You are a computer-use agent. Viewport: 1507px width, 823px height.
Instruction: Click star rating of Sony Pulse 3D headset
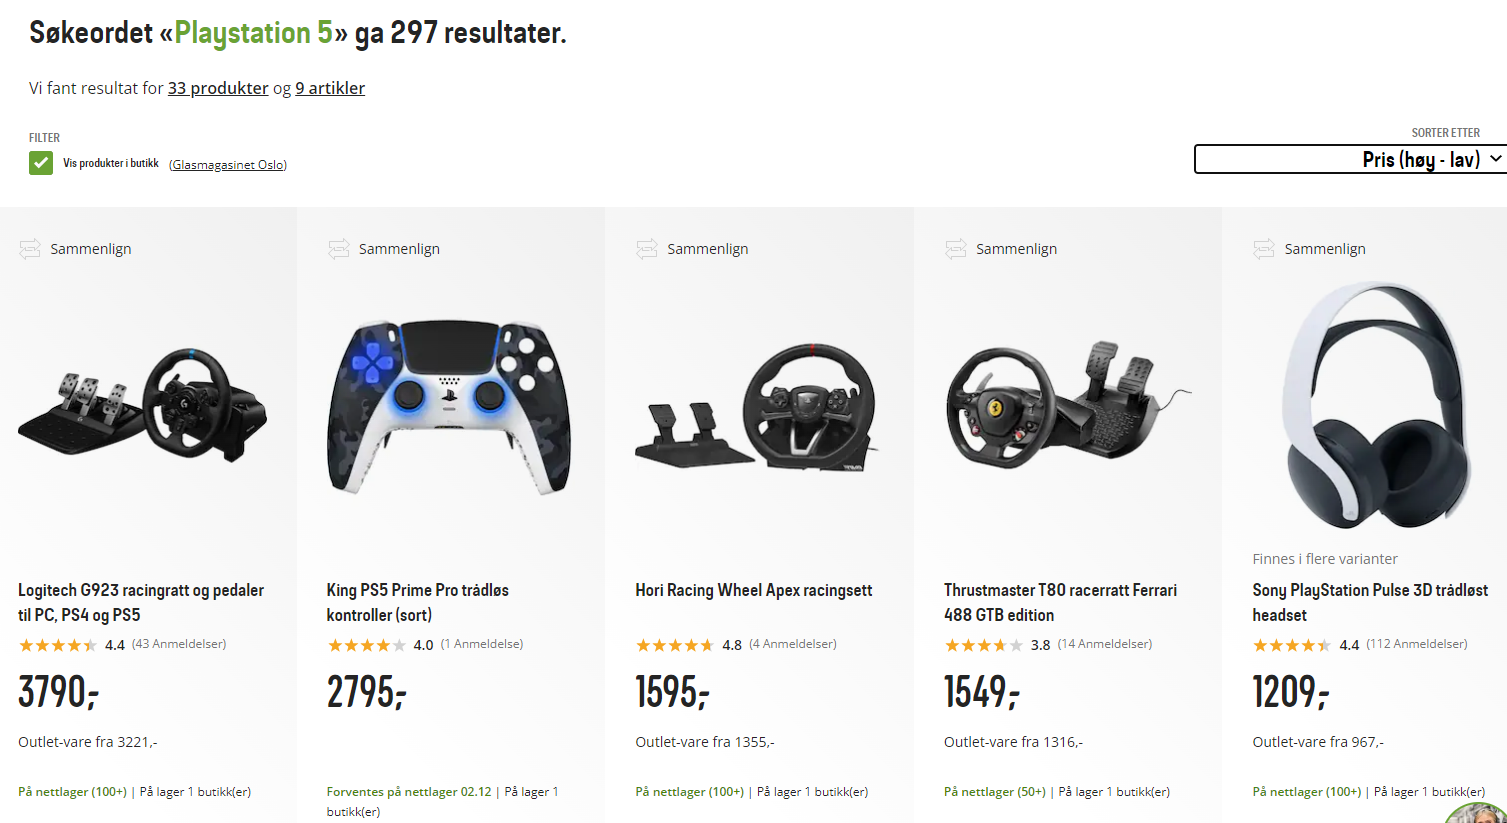[1292, 645]
